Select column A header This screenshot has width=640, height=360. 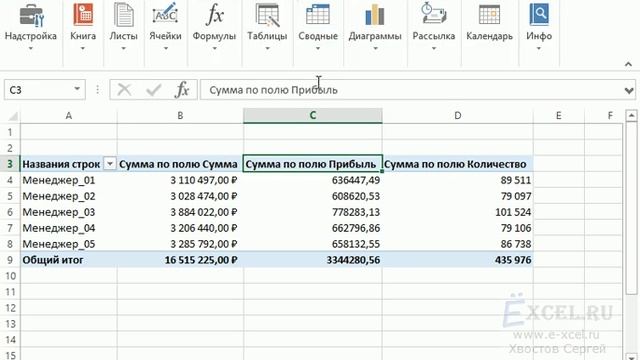[x=69, y=116]
